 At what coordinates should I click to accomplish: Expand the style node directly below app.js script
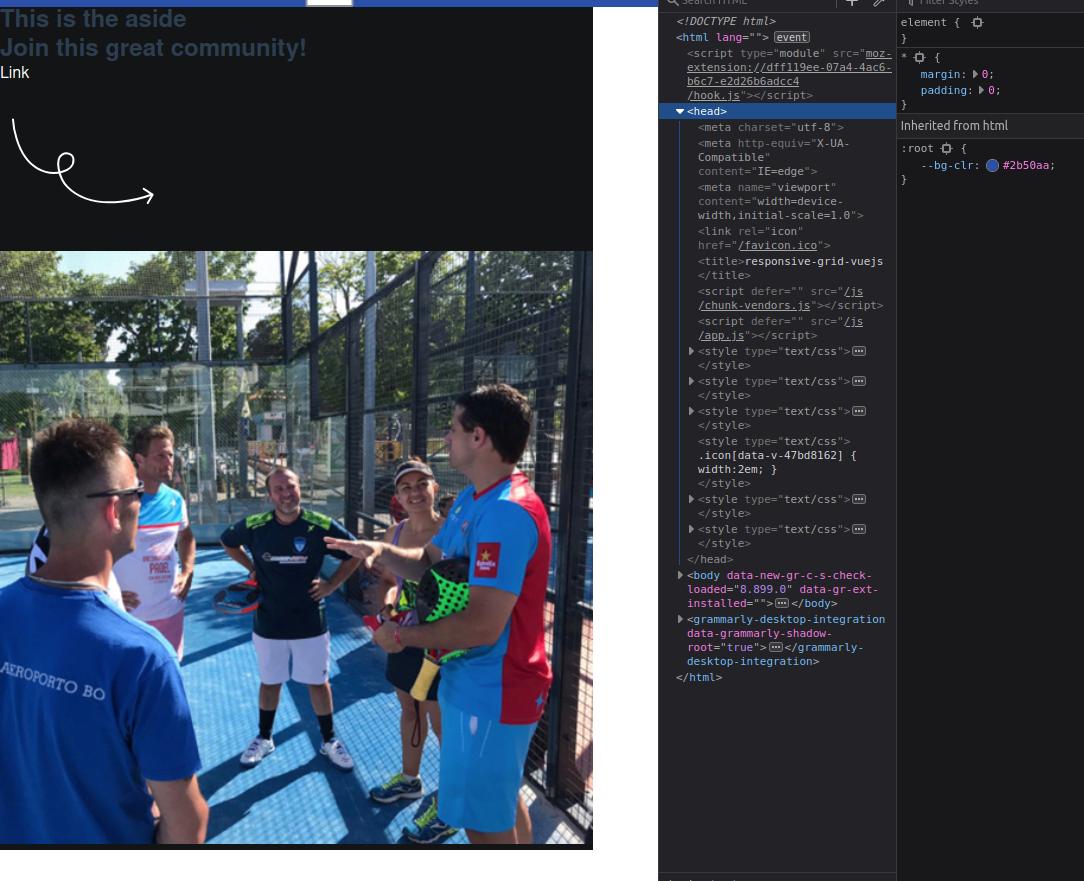click(x=691, y=351)
